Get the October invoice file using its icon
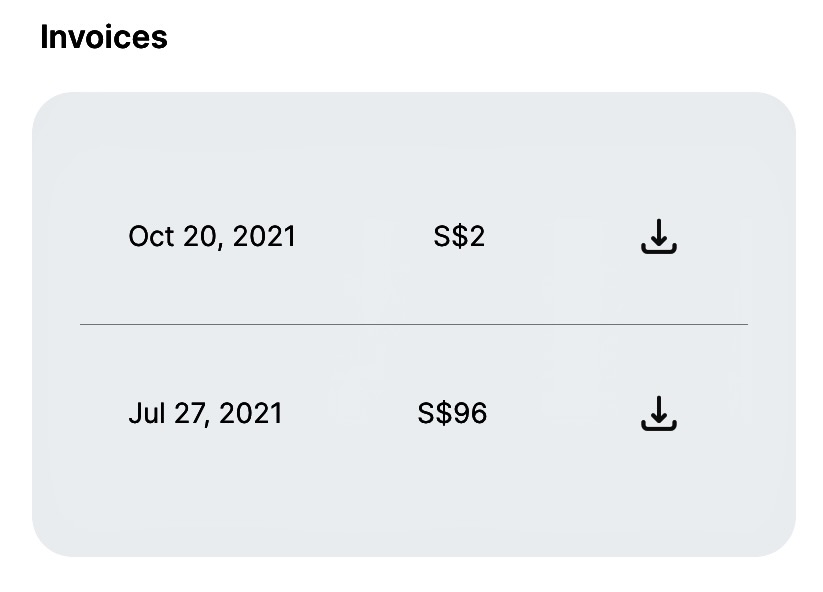The height and width of the screenshot is (592, 823). (x=659, y=237)
